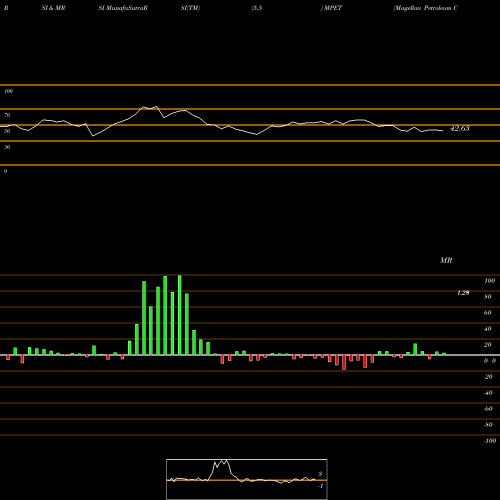Click the SI & MR header label

pyautogui.click(x=53, y=8)
